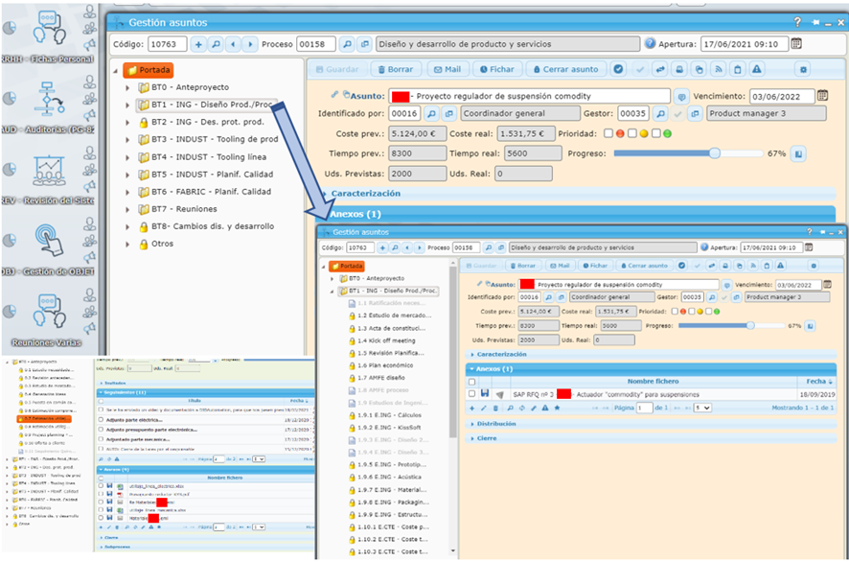This screenshot has width=849, height=562.
Task: Tick the yellow priority checkbox in the lower window
Action: [x=691, y=311]
